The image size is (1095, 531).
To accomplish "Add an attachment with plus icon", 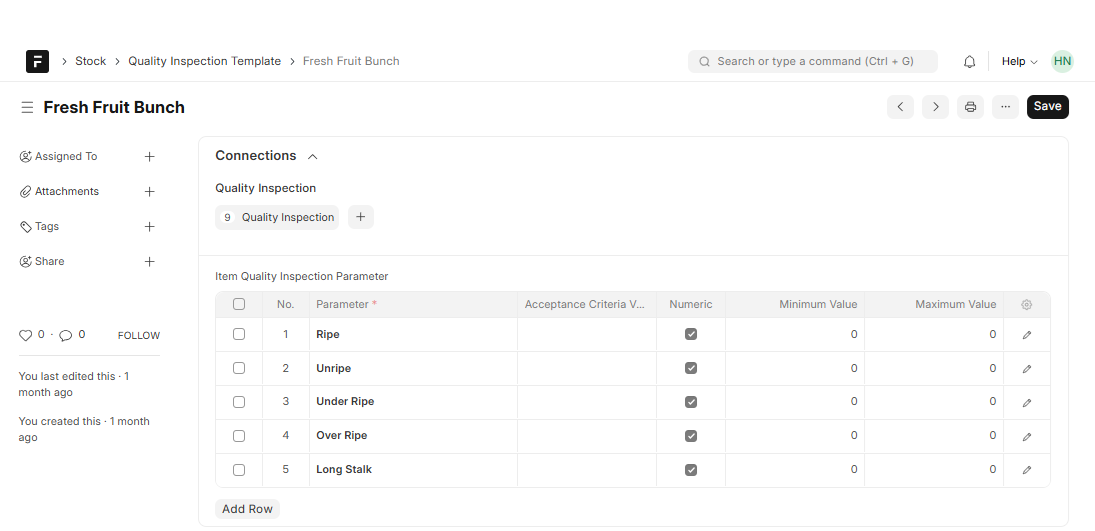I will point(149,192).
